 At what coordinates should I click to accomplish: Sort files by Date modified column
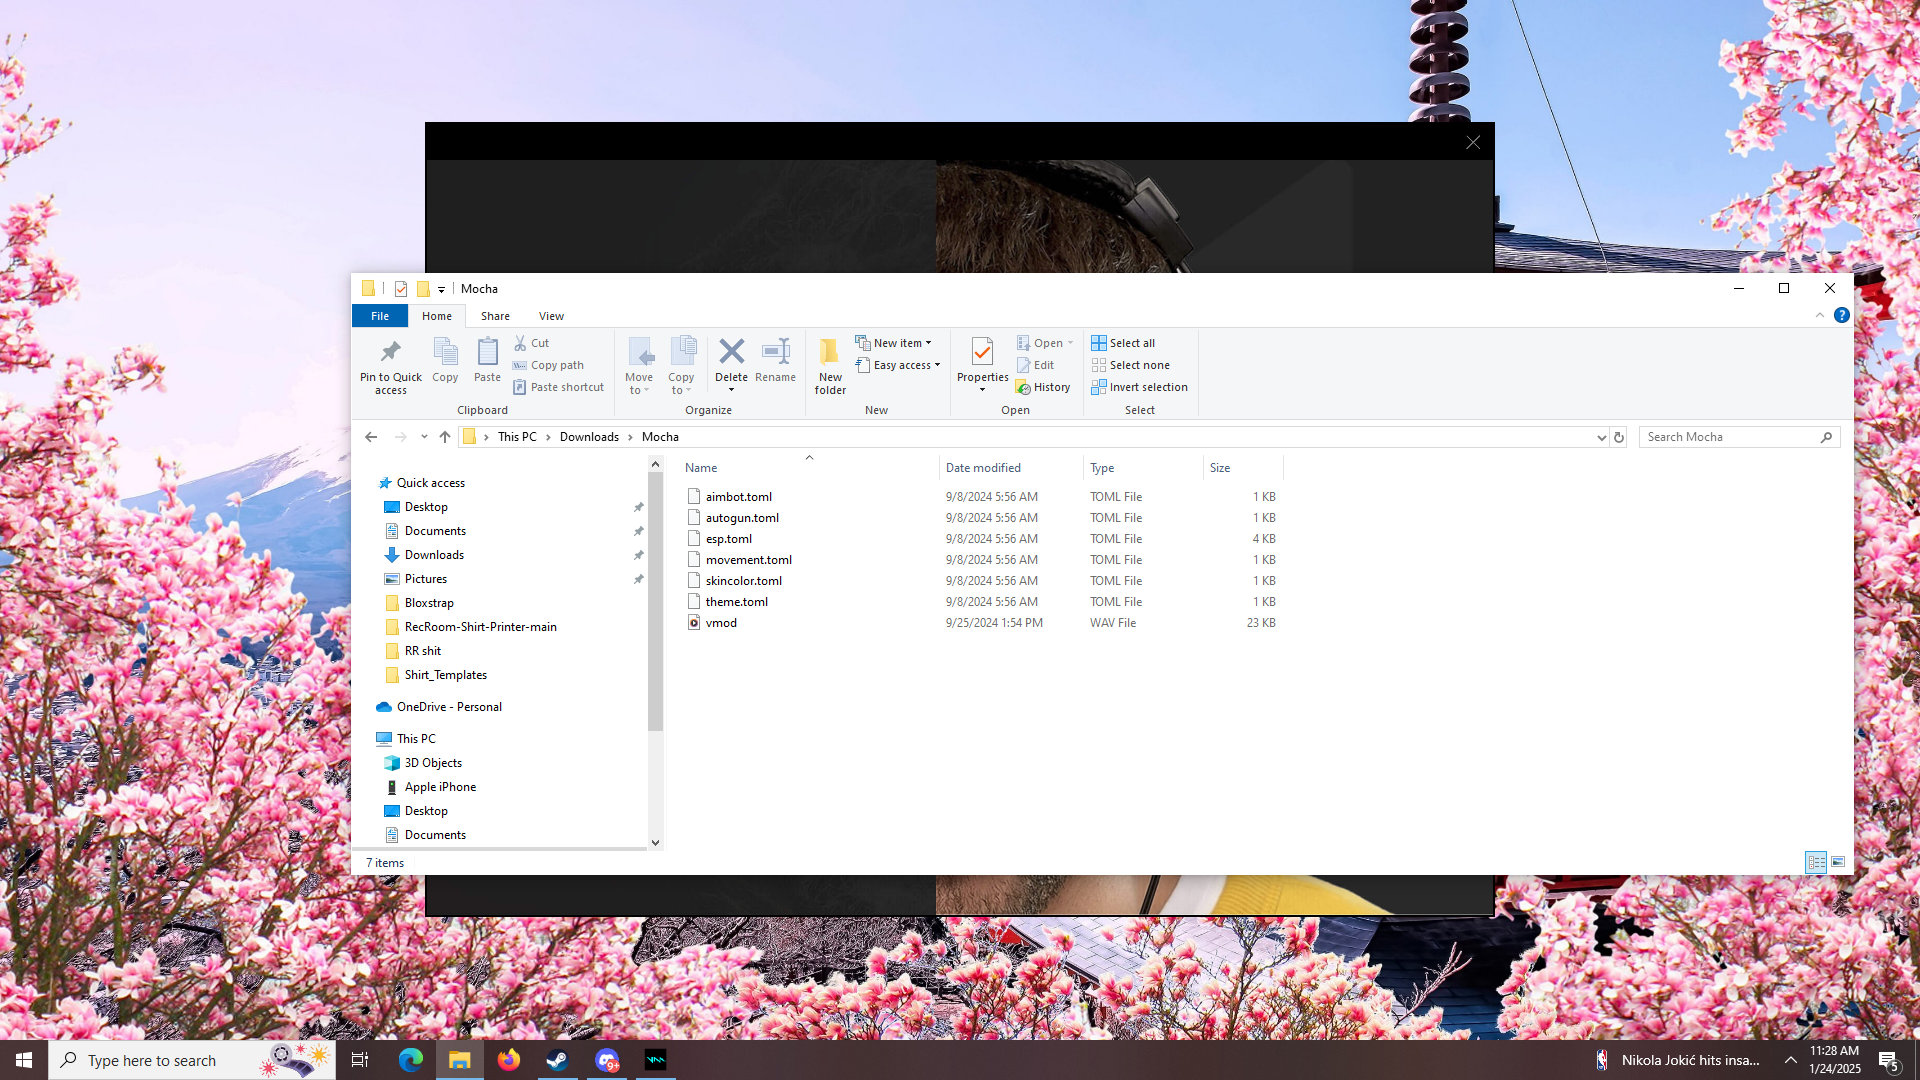pos(983,468)
